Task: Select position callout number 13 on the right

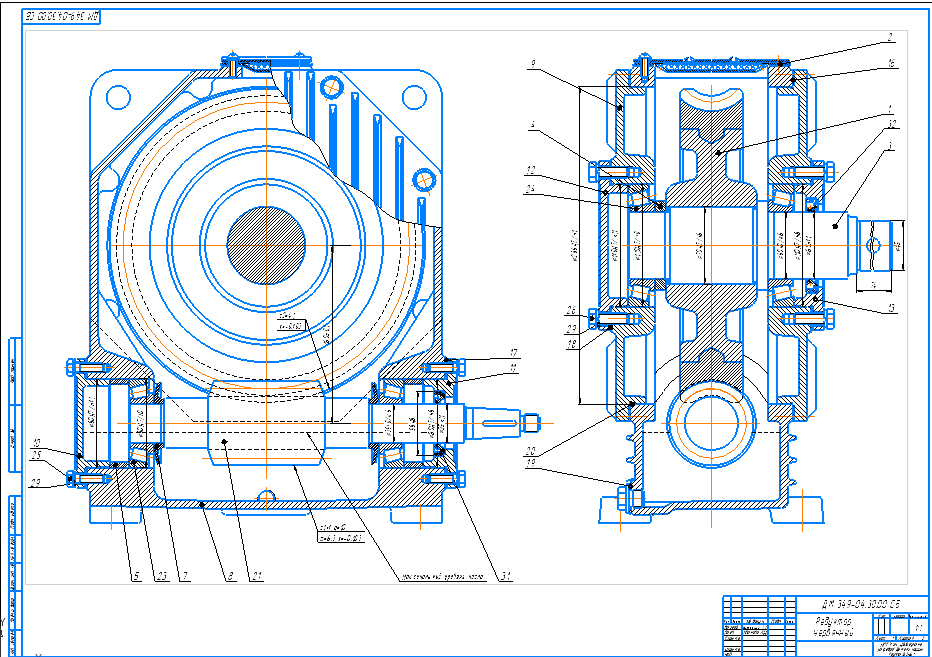Action: [888, 309]
